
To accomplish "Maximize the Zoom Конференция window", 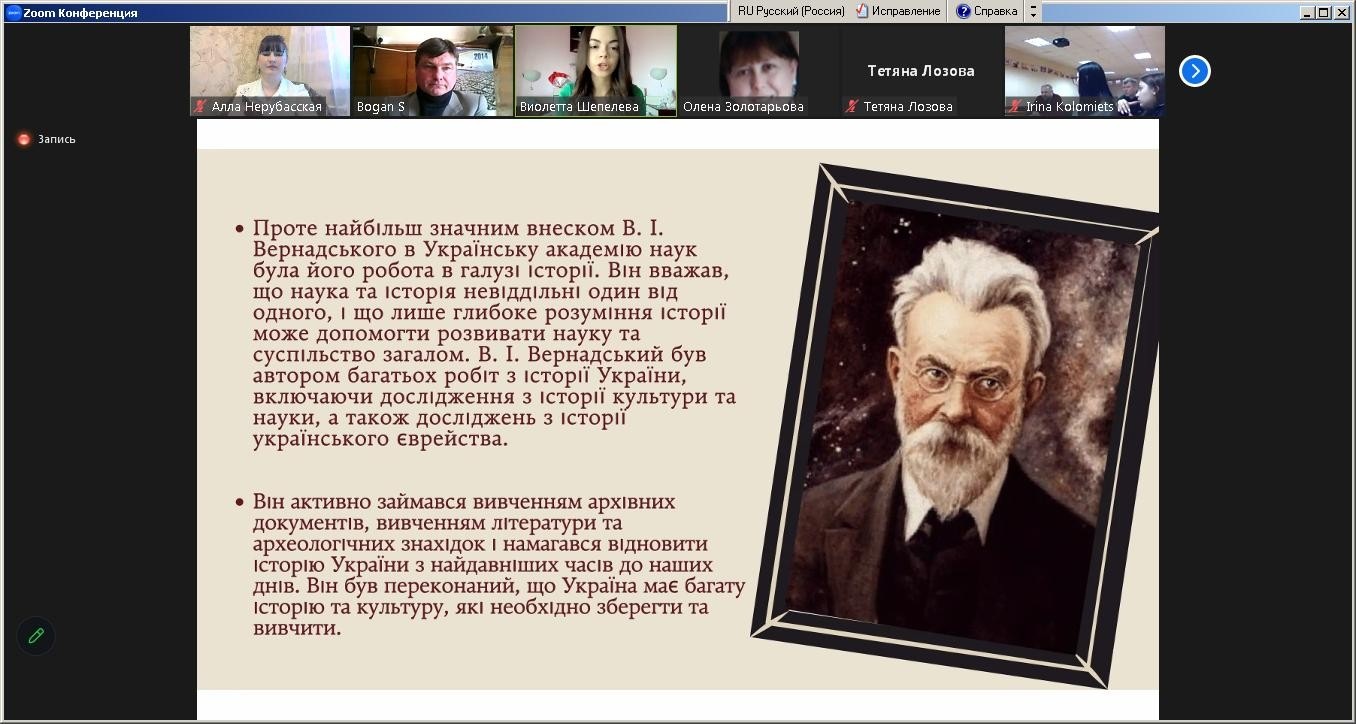I will pos(1323,12).
